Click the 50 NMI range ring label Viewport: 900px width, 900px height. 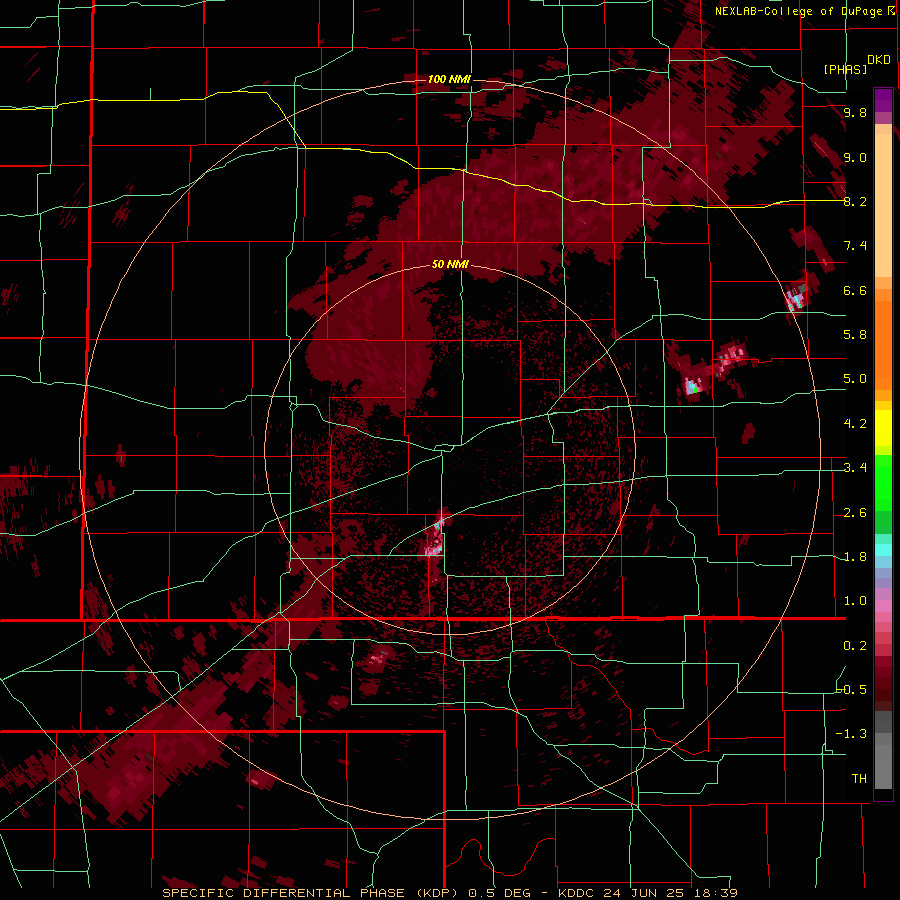450,264
